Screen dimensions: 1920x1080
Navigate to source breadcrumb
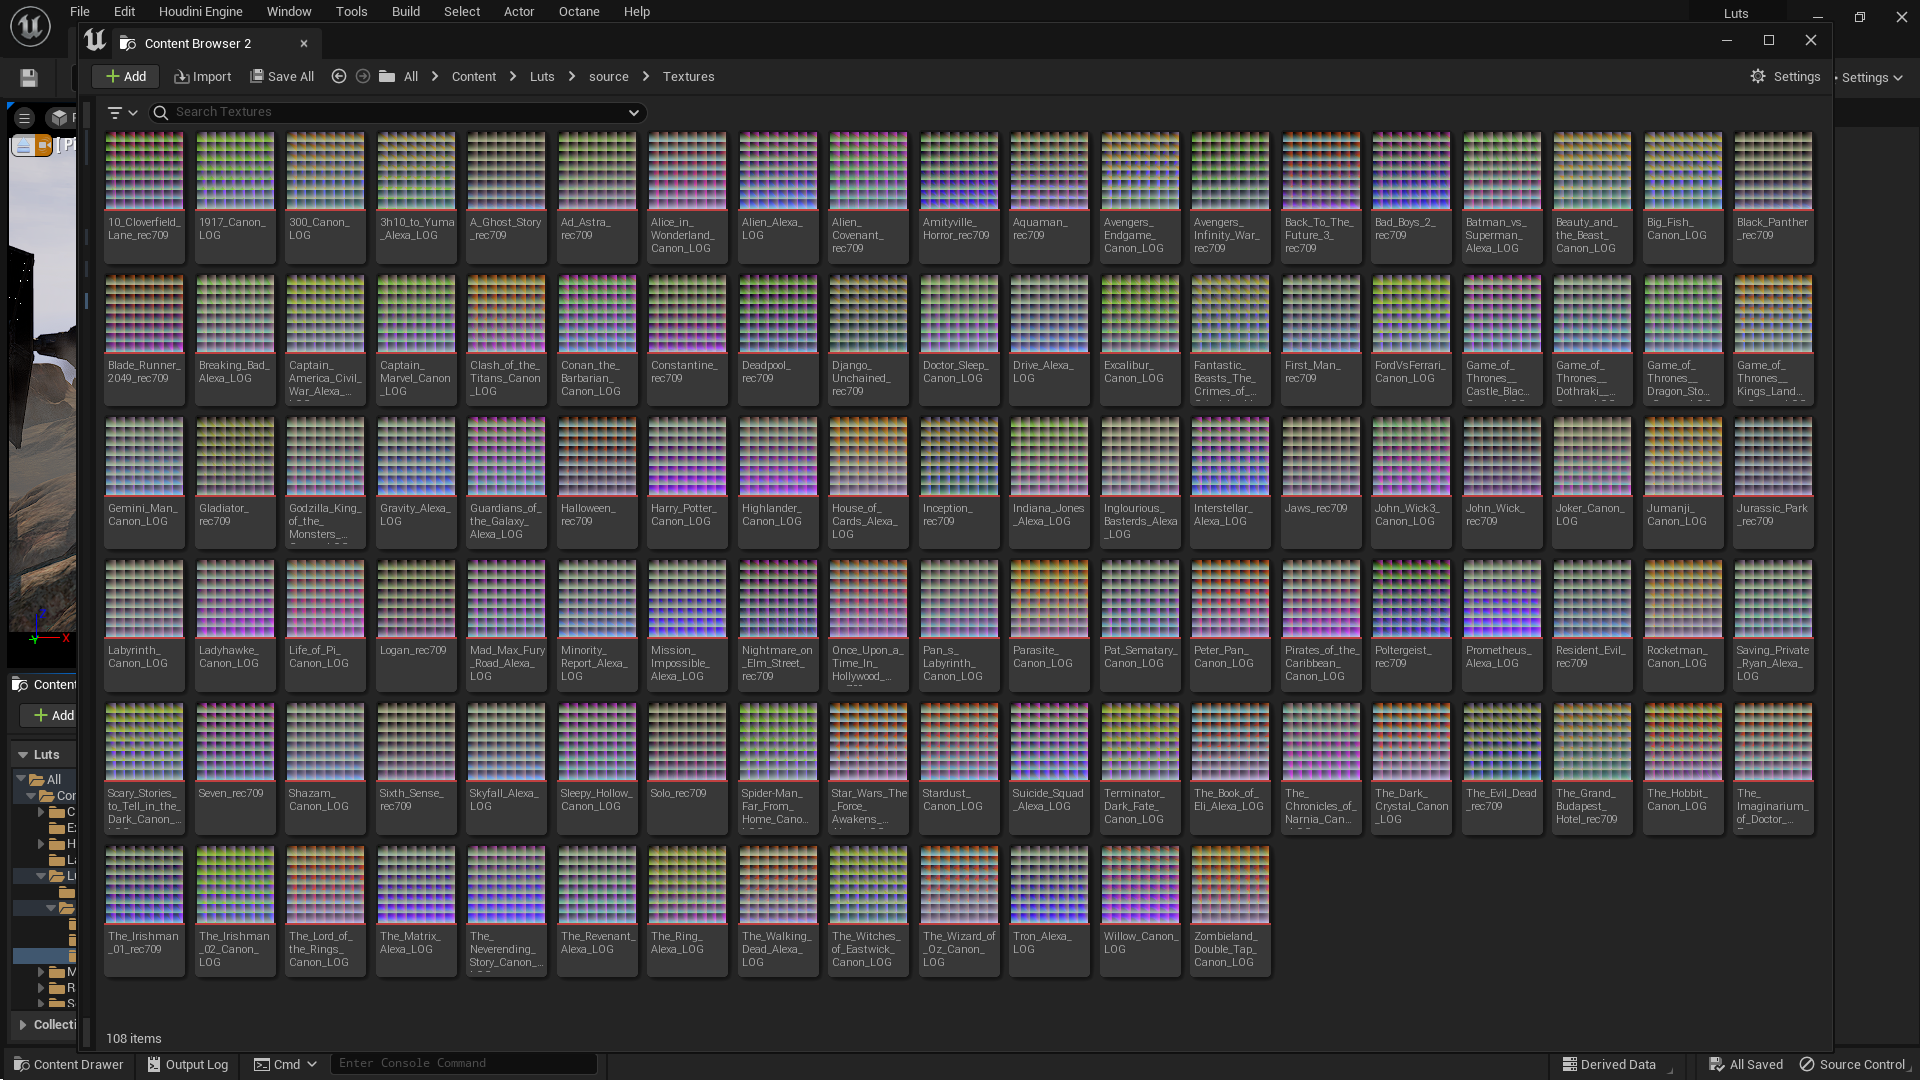coord(609,76)
